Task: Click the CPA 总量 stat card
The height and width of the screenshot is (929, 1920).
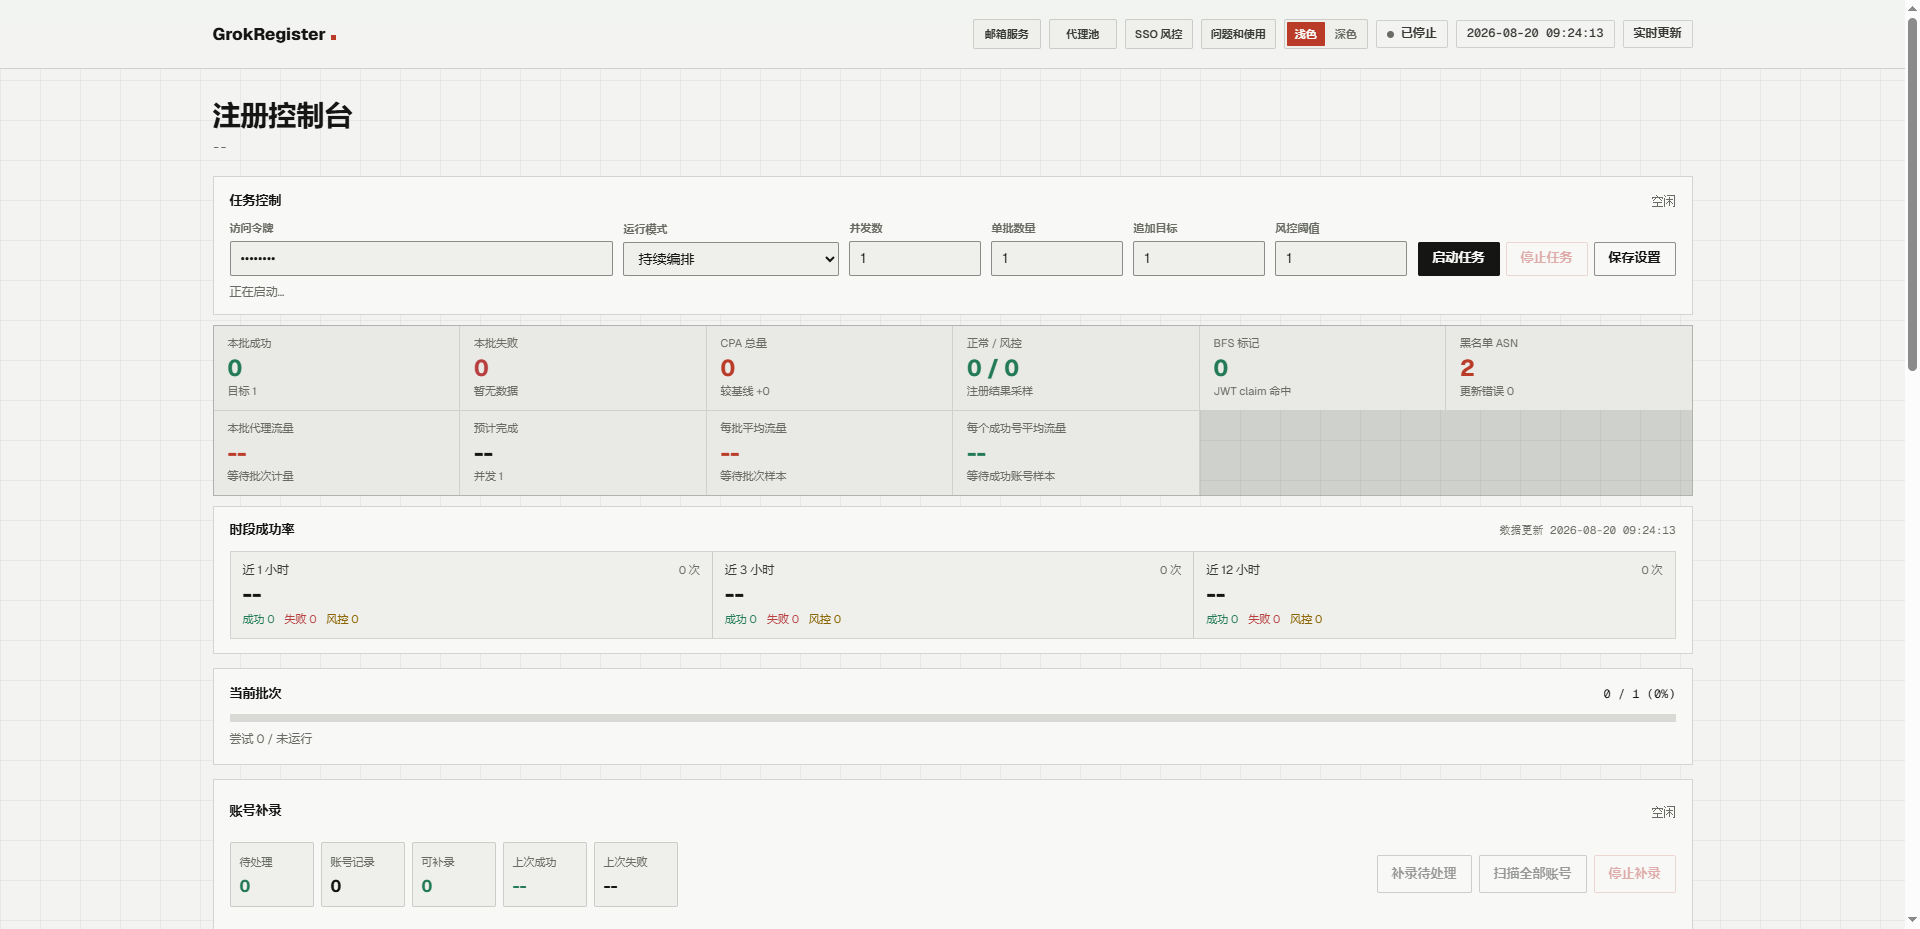Action: tap(829, 367)
